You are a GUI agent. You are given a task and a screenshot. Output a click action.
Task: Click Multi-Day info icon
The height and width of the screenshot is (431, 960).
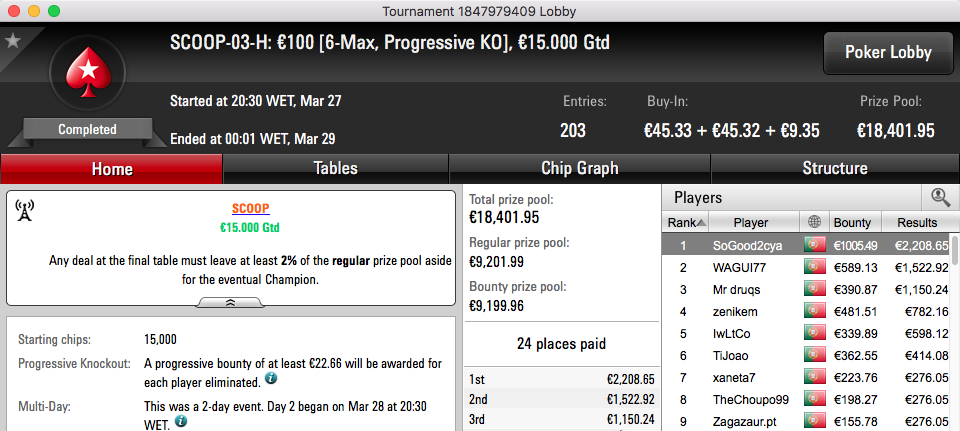(x=181, y=421)
